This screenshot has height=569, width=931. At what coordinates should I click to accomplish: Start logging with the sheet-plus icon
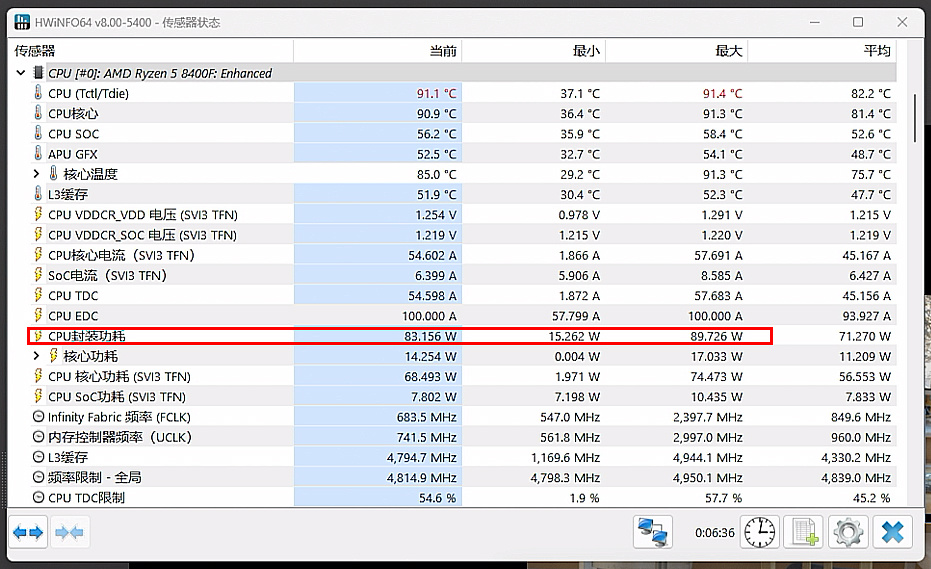(805, 532)
